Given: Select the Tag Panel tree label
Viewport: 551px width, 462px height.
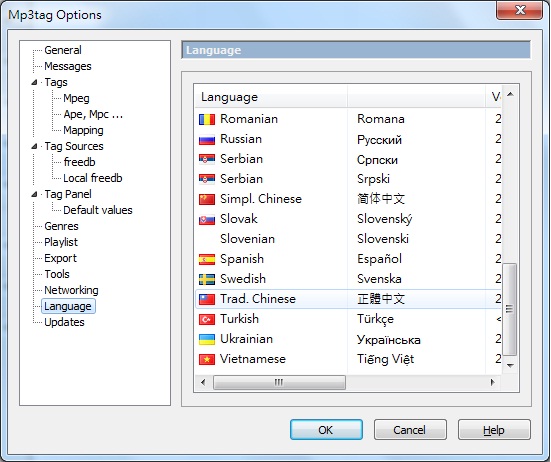Looking at the screenshot, I should 68,194.
